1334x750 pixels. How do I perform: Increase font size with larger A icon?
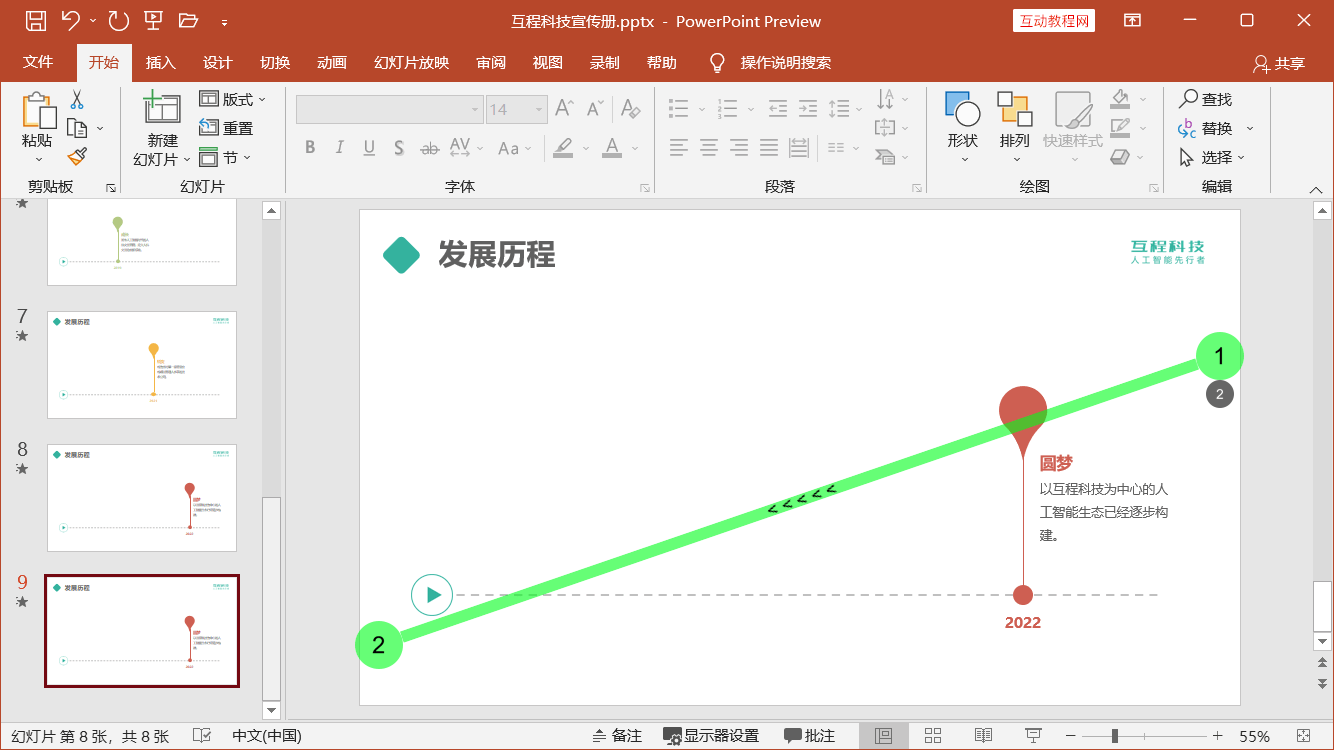(x=564, y=108)
